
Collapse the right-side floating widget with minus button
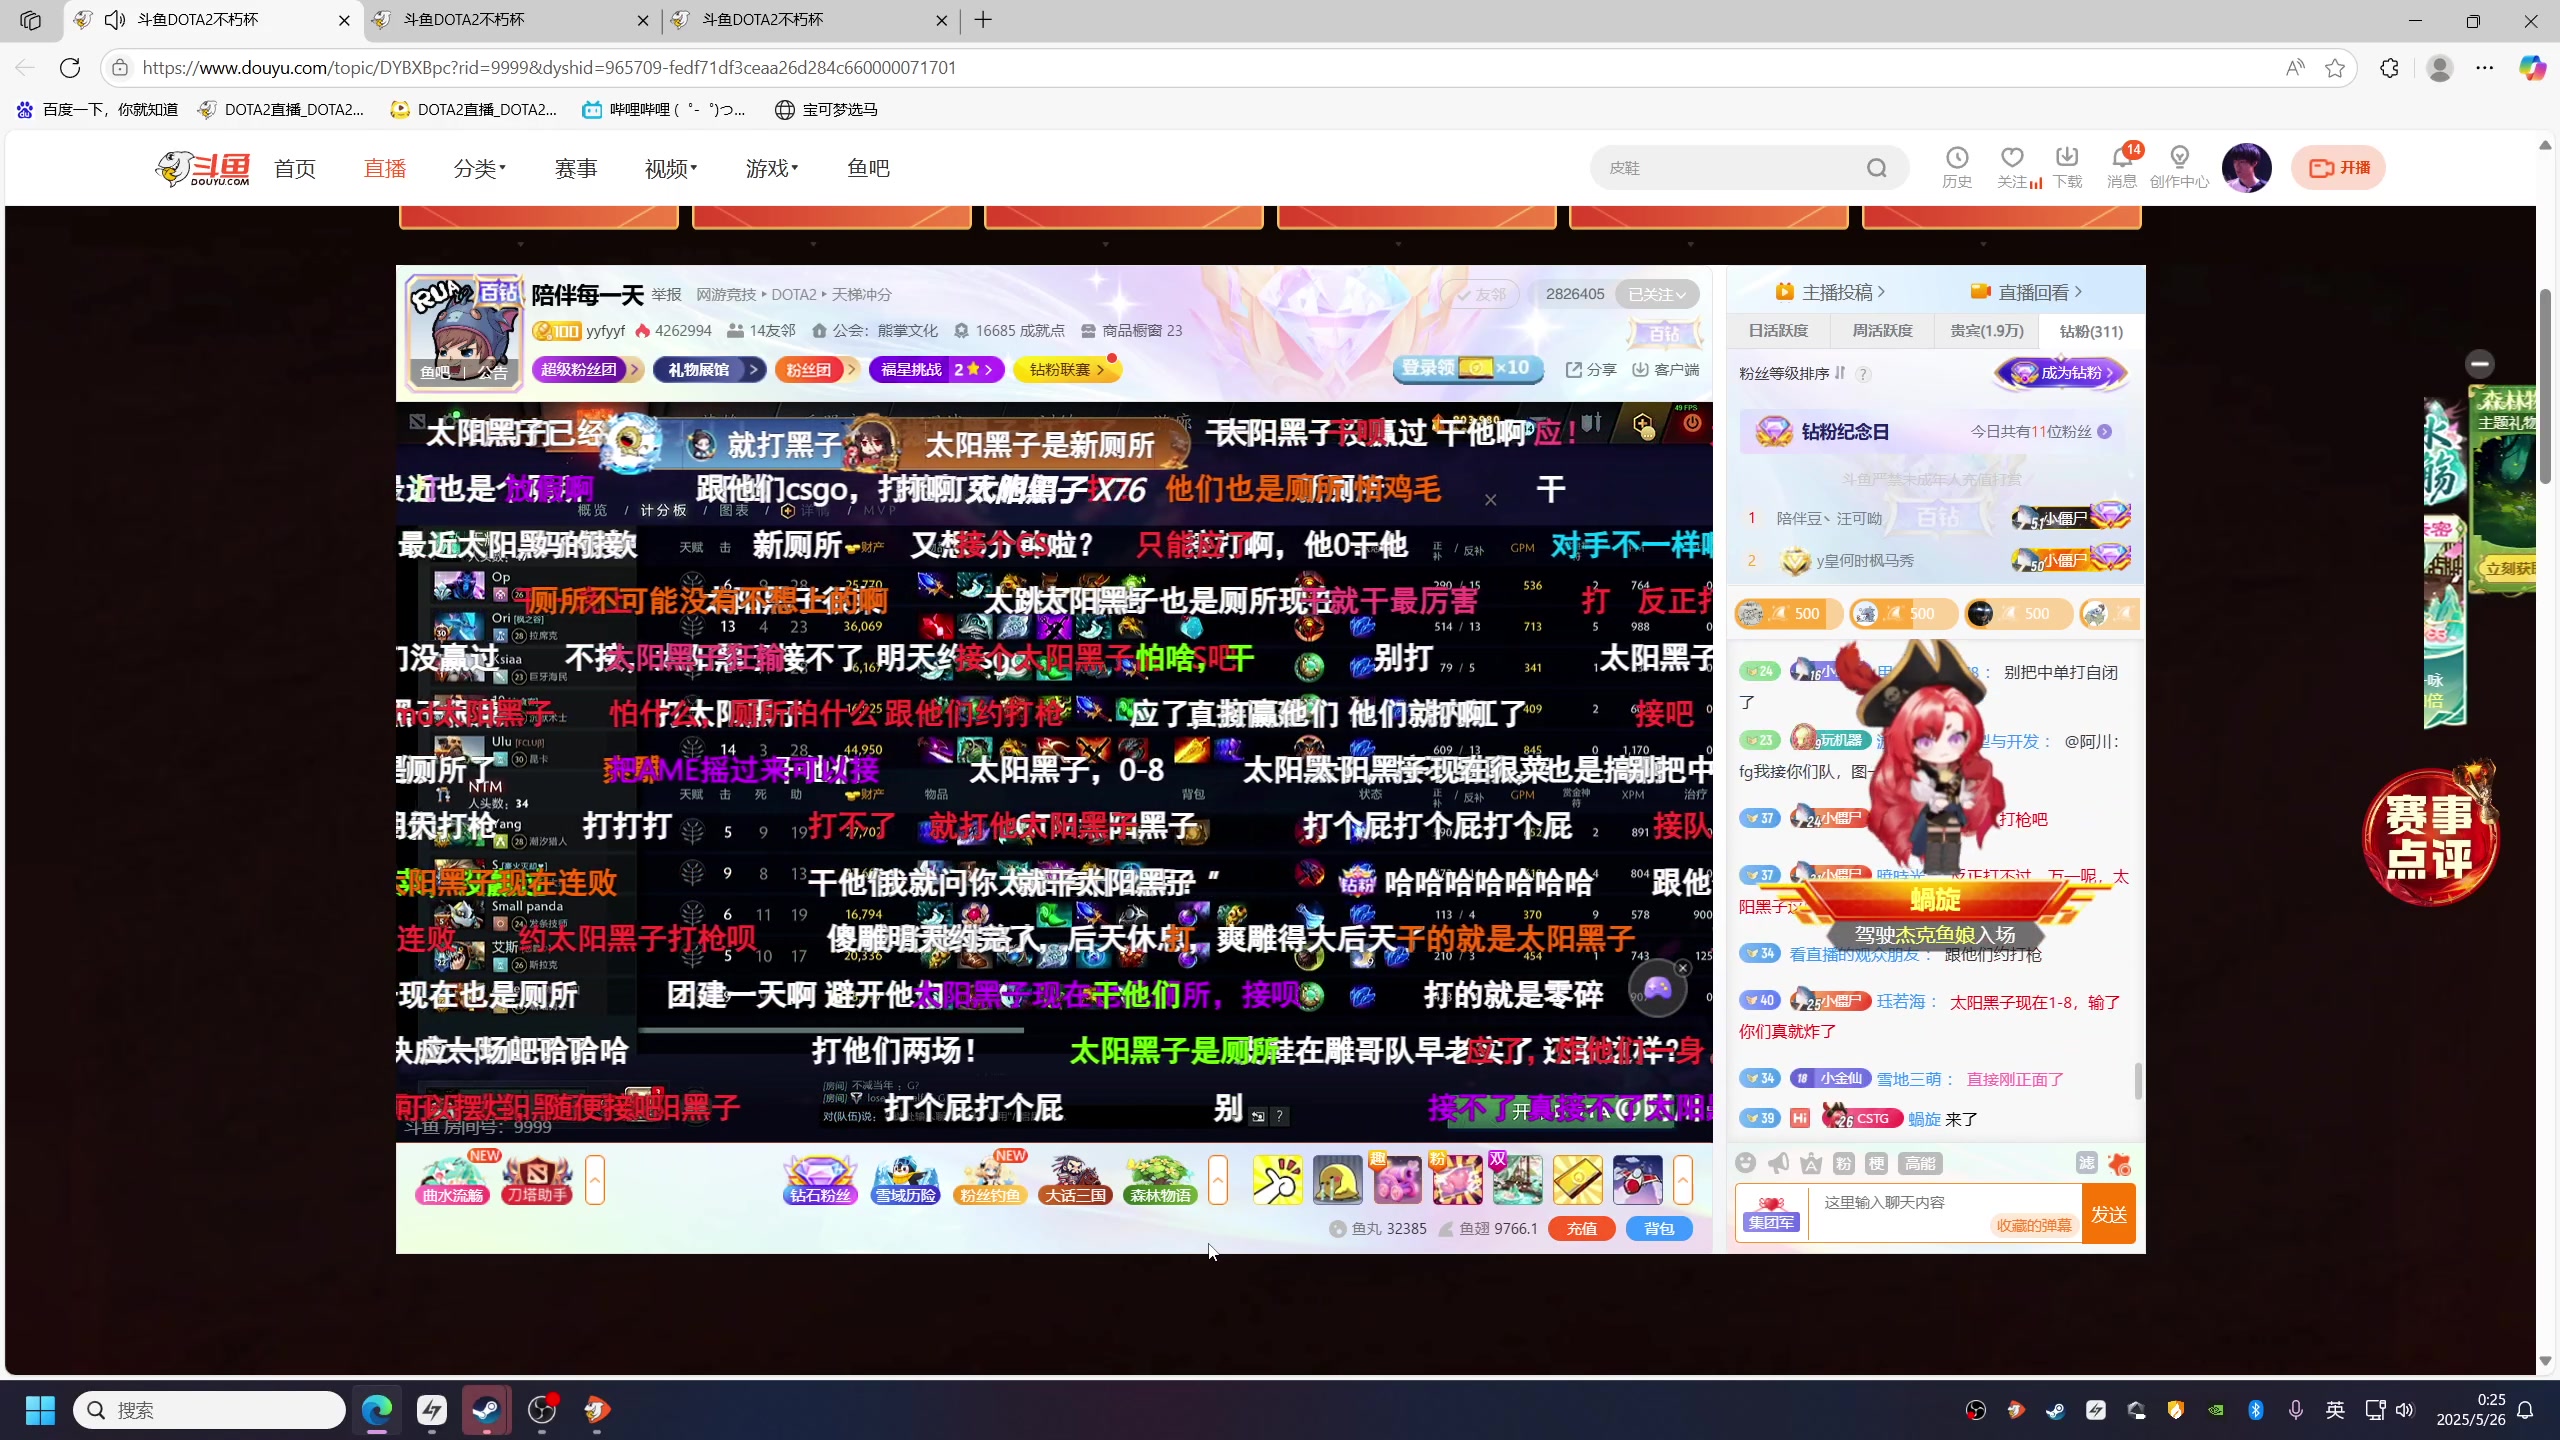(x=2479, y=364)
